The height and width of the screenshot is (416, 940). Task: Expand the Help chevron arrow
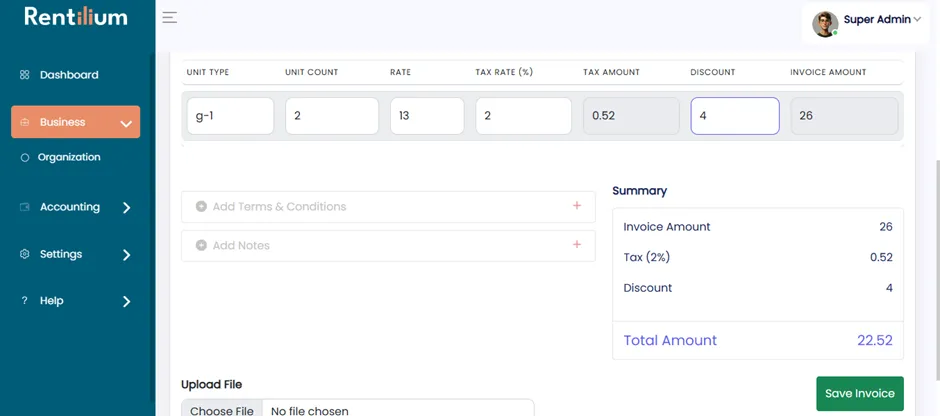(126, 302)
